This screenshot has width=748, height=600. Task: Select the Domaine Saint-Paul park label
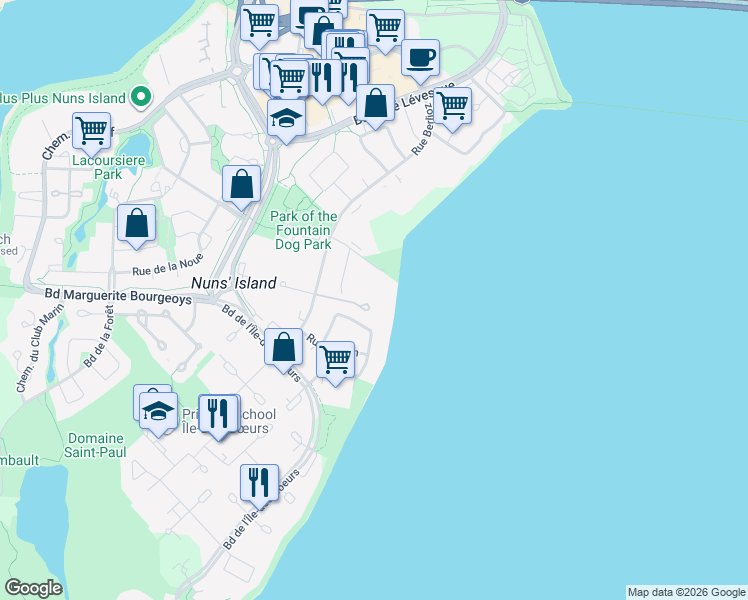tap(95, 445)
